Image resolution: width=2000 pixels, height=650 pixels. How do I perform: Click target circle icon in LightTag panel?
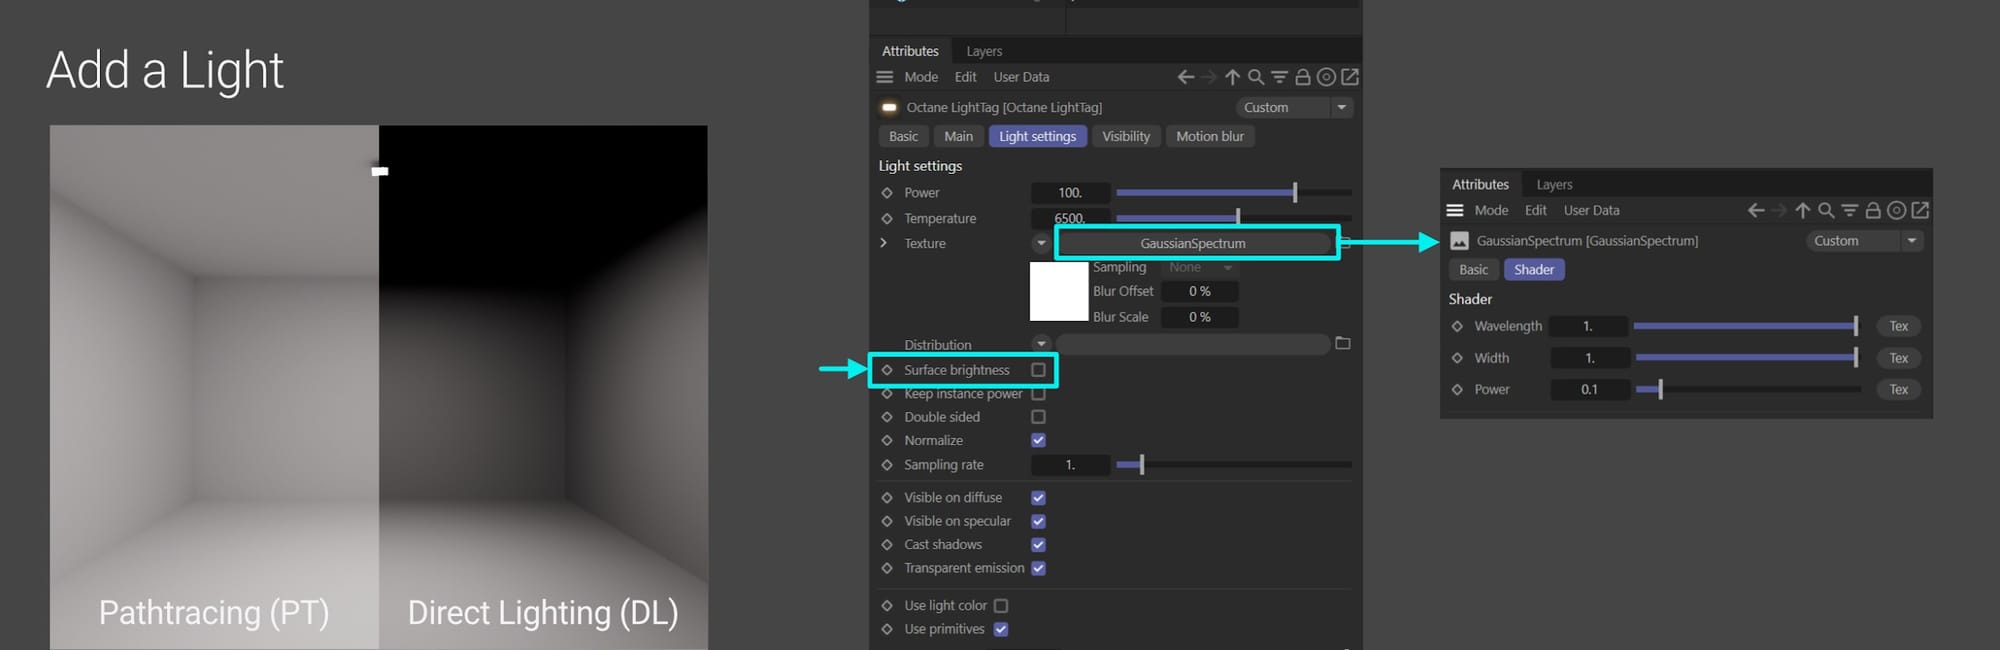pyautogui.click(x=1326, y=77)
